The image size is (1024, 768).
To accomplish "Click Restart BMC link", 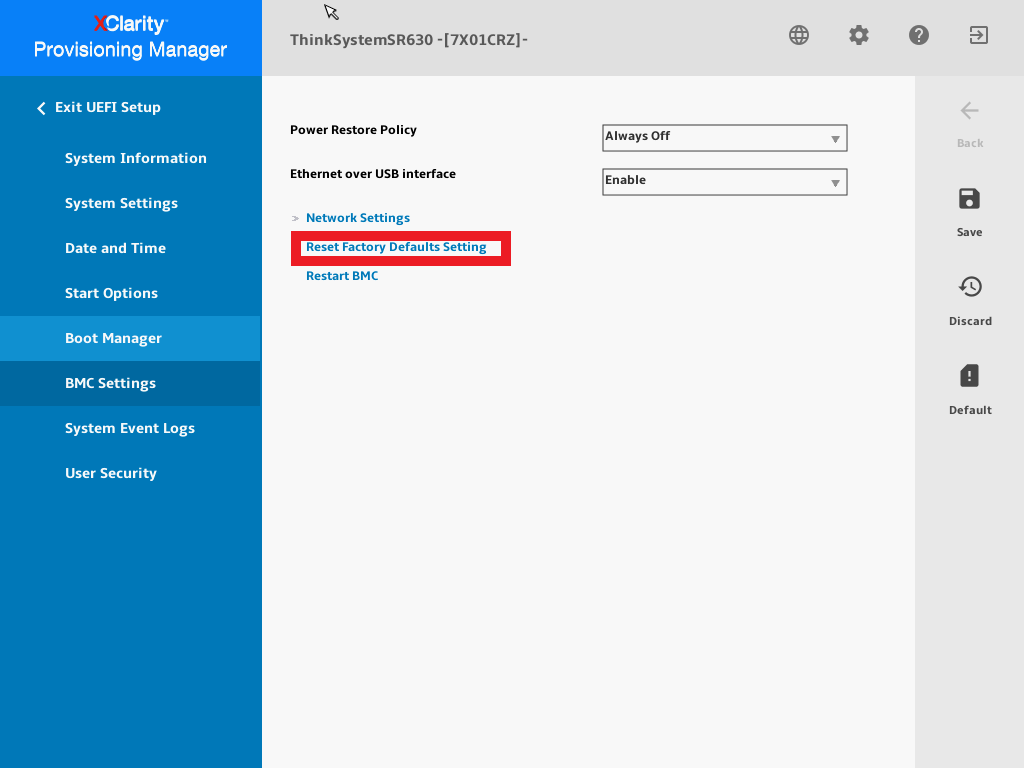I will 342,276.
